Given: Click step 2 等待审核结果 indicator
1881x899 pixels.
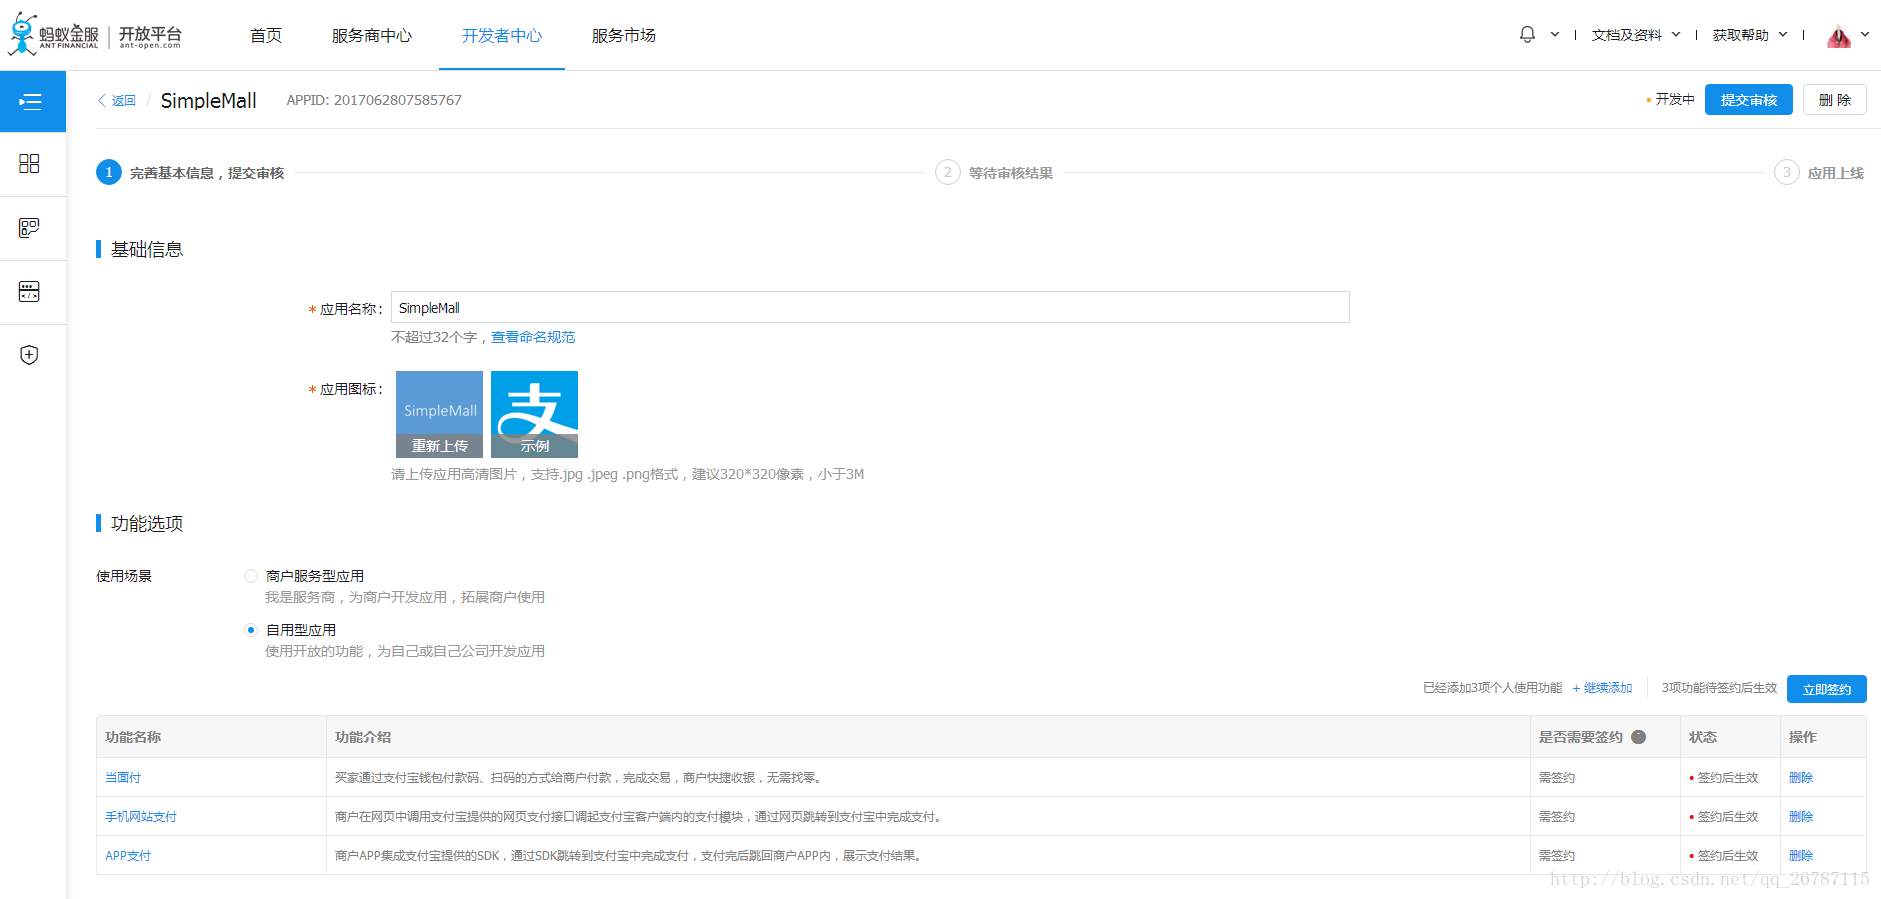Looking at the screenshot, I should [x=994, y=173].
